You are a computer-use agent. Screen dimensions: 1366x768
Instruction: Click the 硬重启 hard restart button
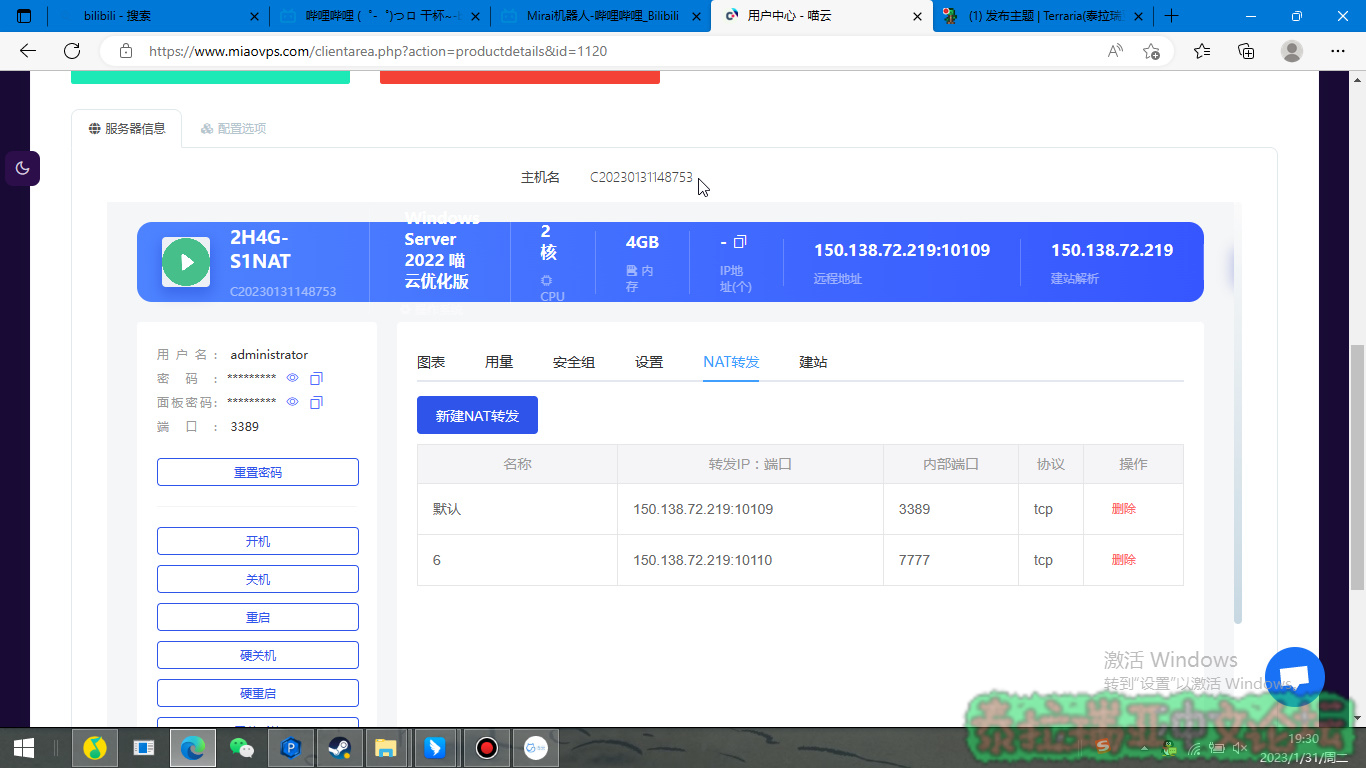(258, 693)
